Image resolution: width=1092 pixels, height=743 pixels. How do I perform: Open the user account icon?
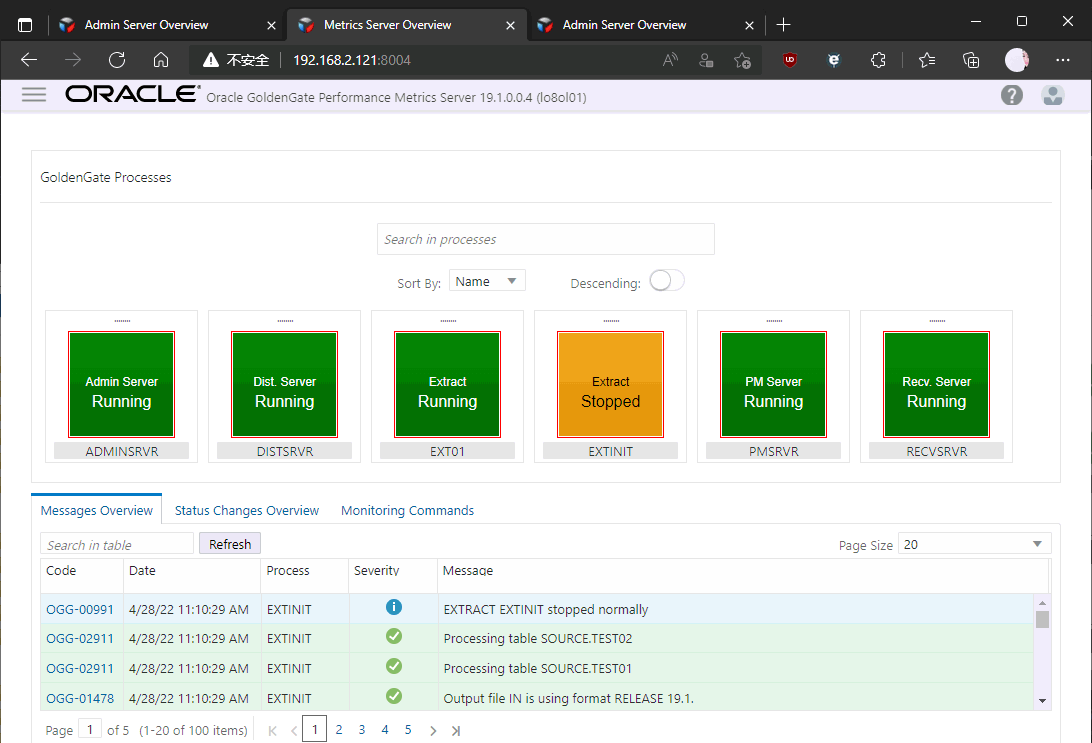(1052, 95)
